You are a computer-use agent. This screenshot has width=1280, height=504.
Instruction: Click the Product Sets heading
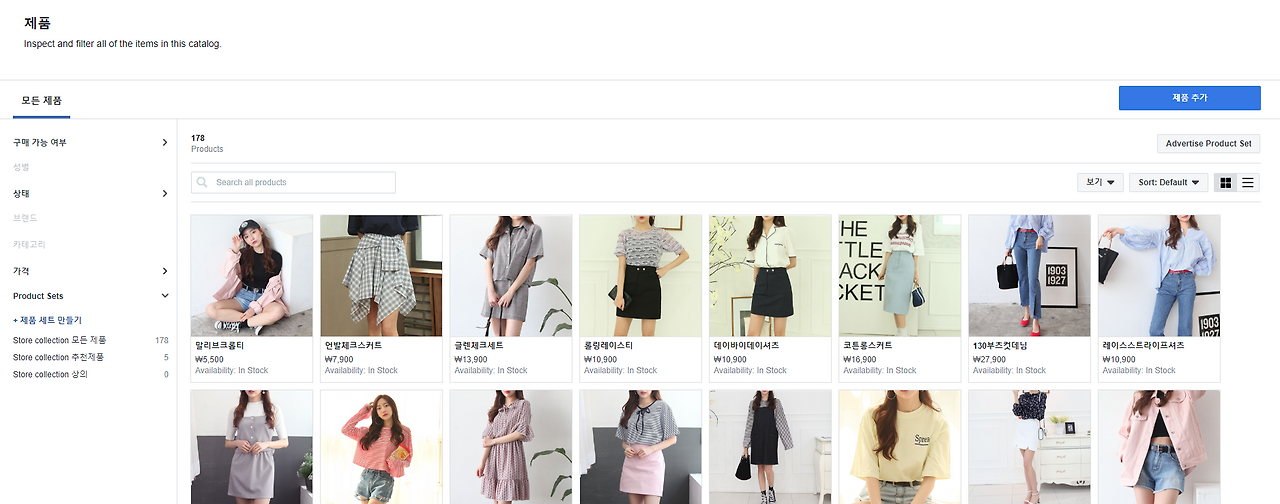(x=38, y=296)
